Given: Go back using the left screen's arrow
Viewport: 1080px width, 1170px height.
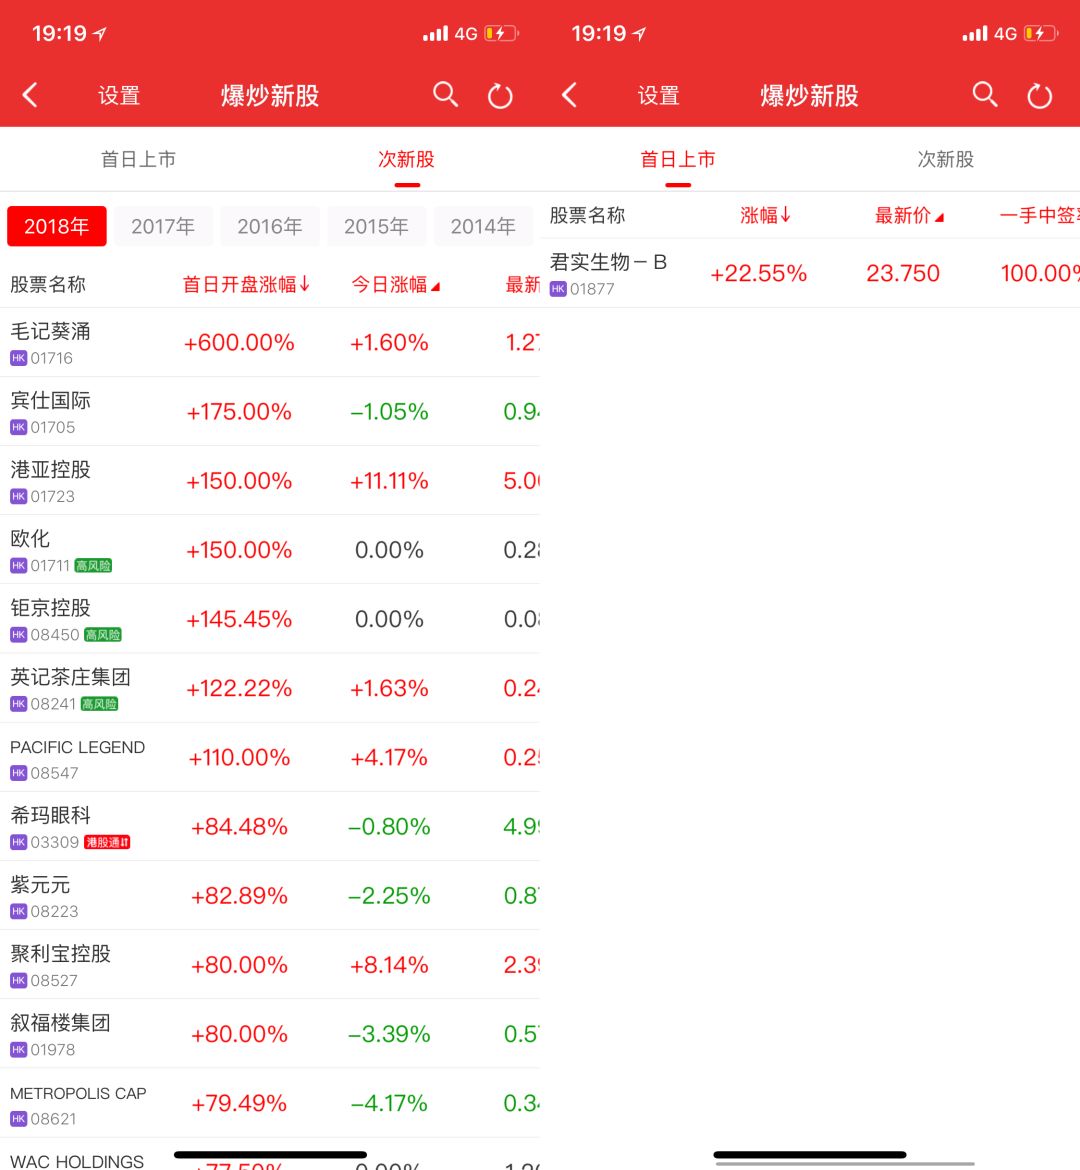Looking at the screenshot, I should click(x=30, y=96).
